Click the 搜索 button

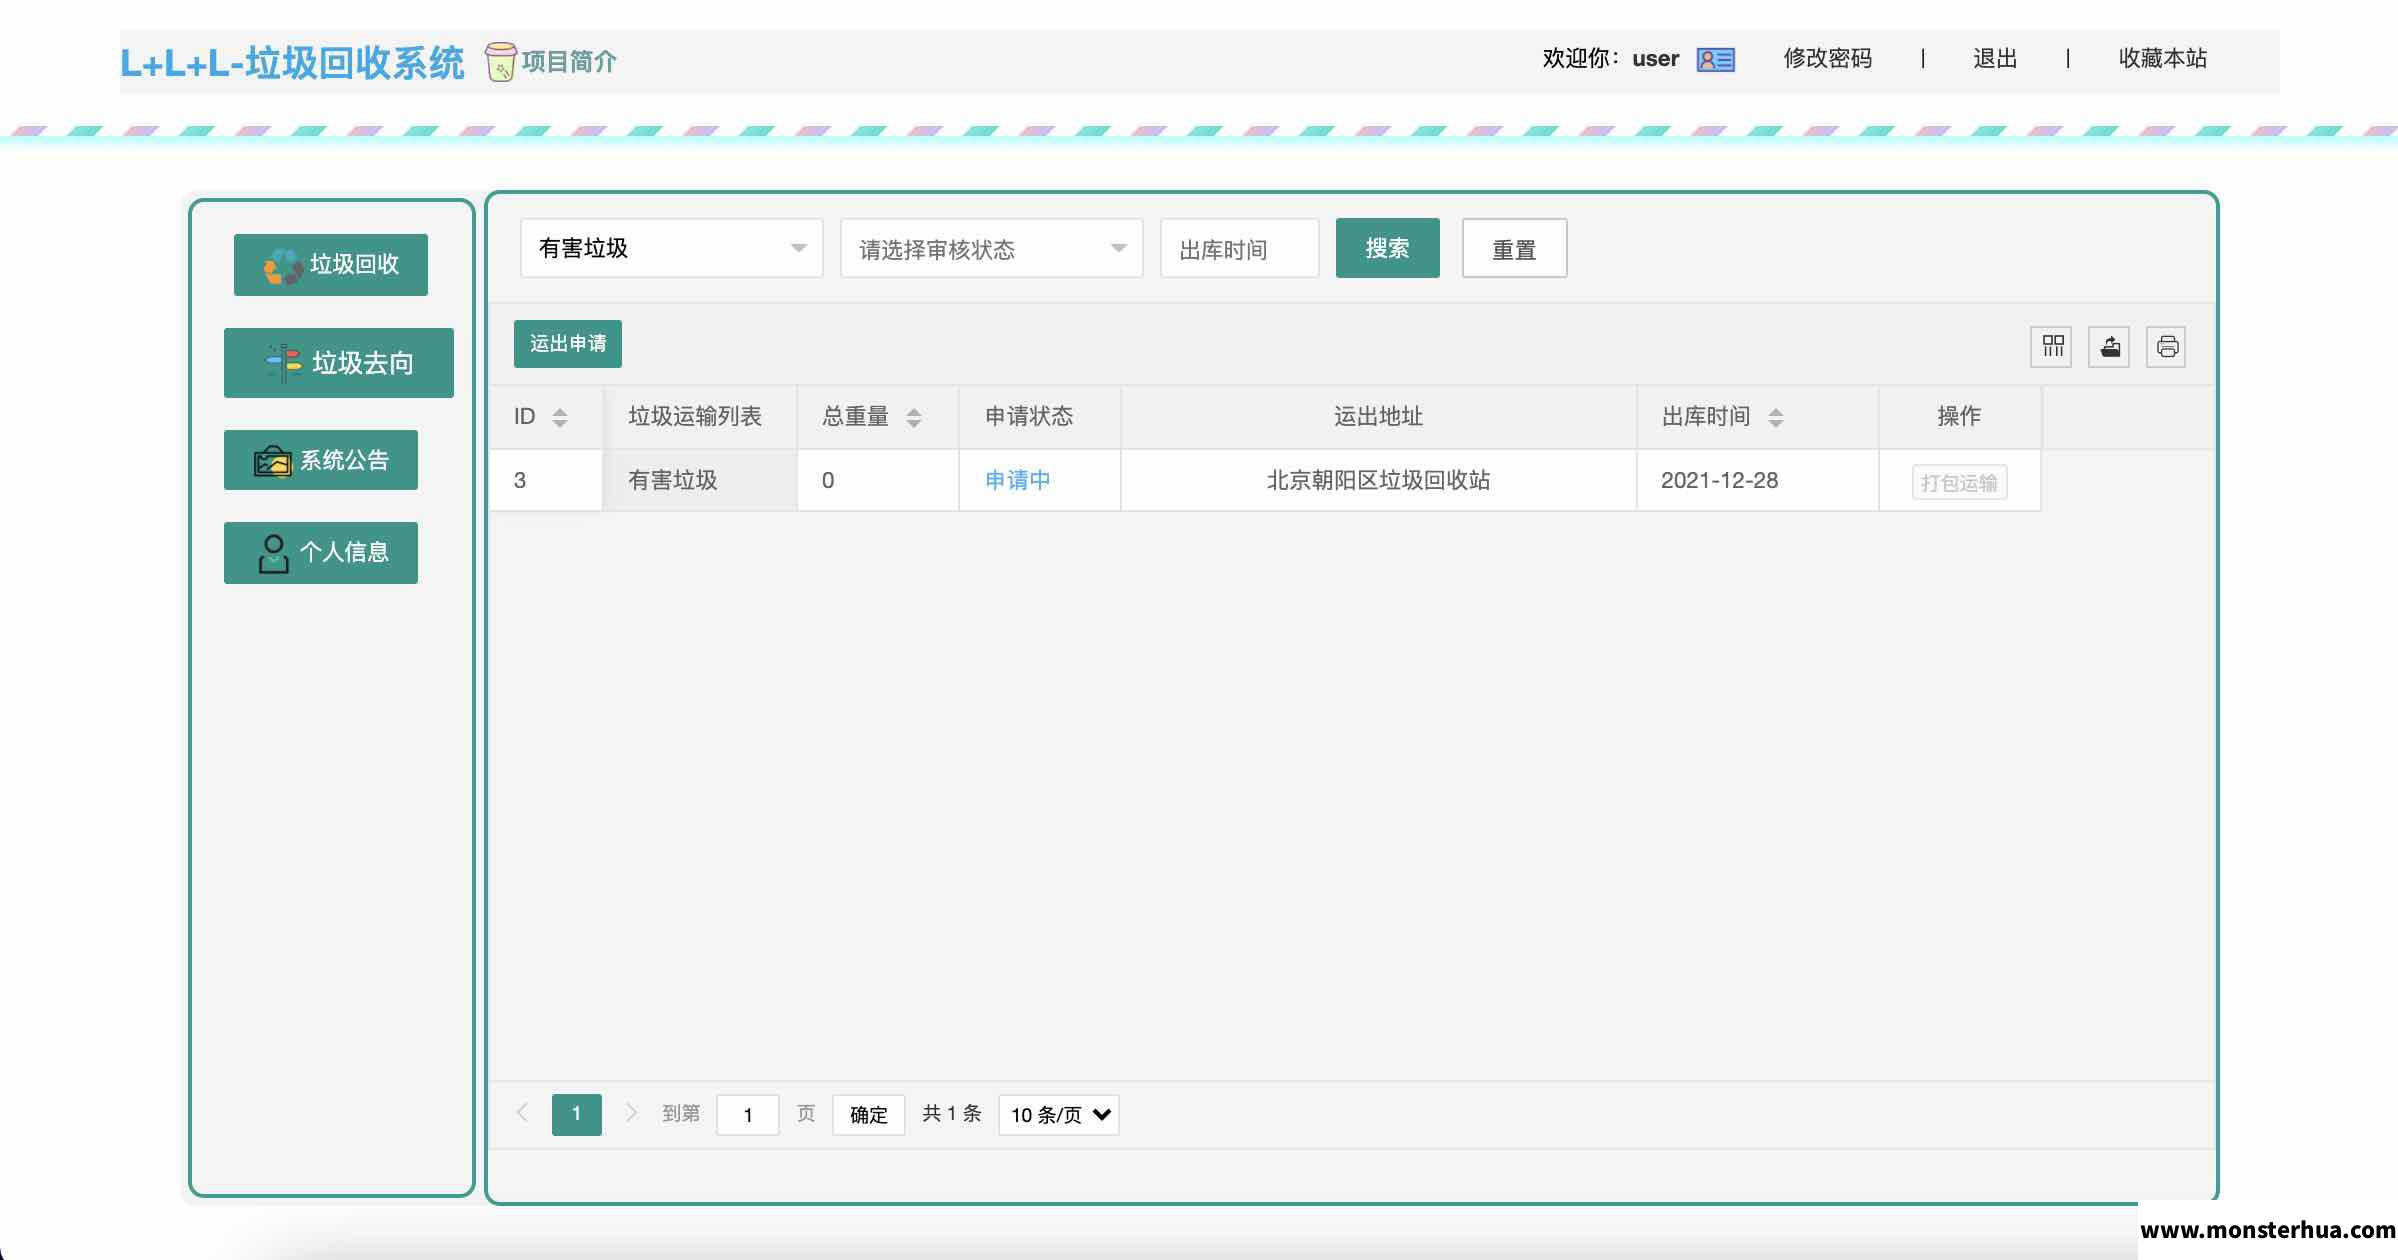(x=1388, y=248)
